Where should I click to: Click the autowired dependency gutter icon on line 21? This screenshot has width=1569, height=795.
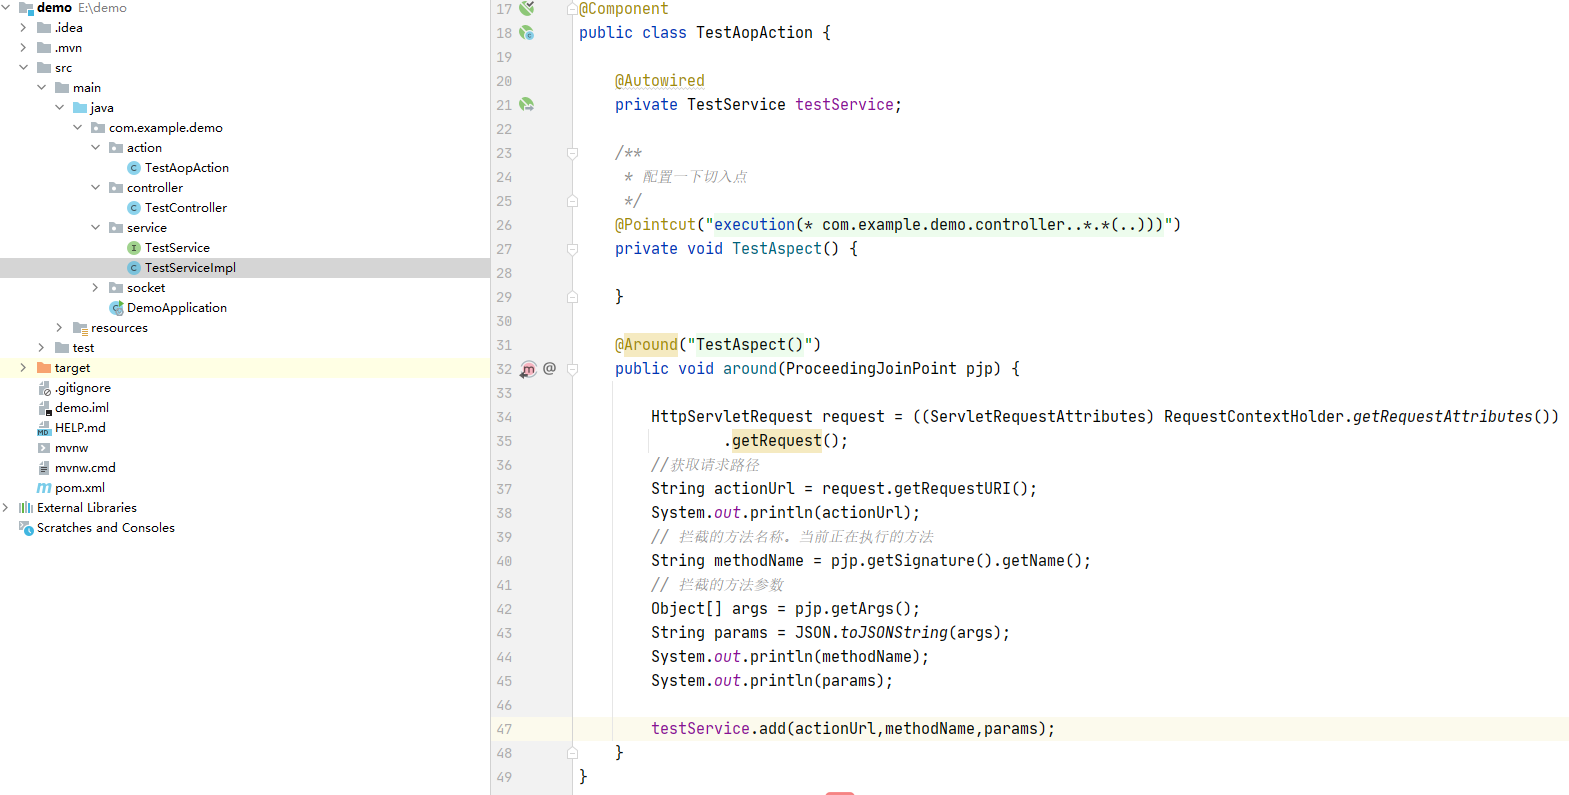pos(526,105)
